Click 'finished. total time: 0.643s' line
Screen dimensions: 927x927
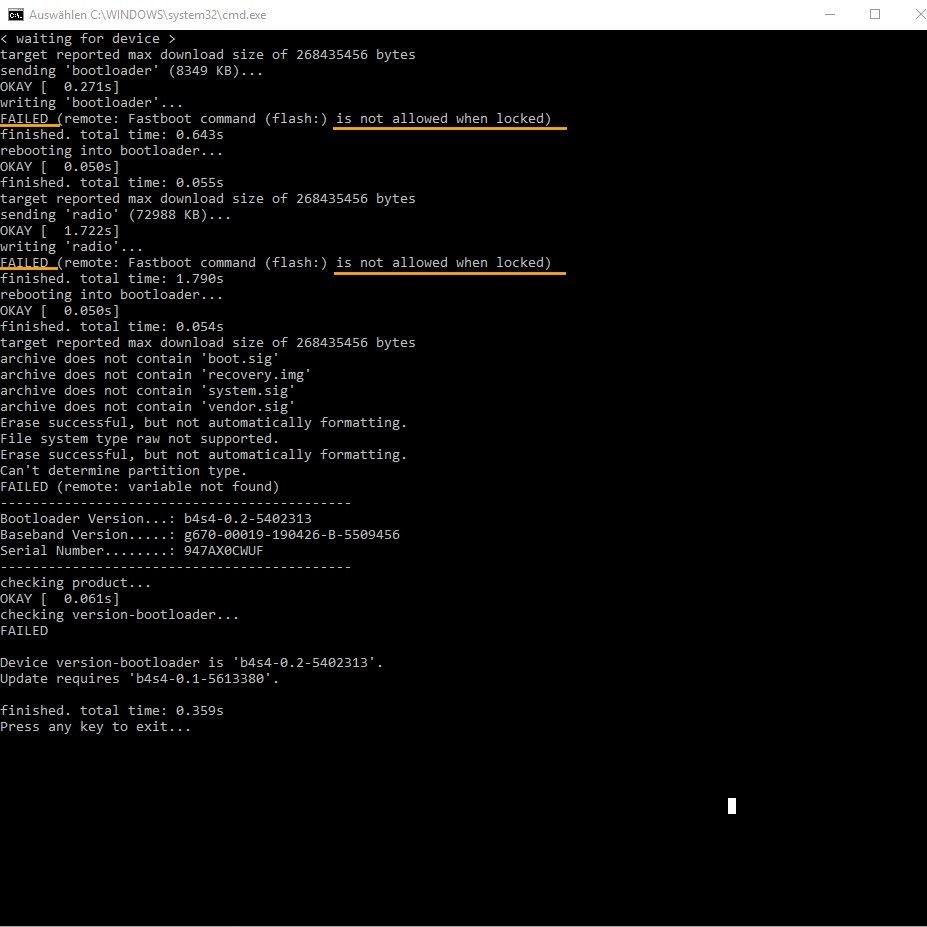(x=112, y=134)
